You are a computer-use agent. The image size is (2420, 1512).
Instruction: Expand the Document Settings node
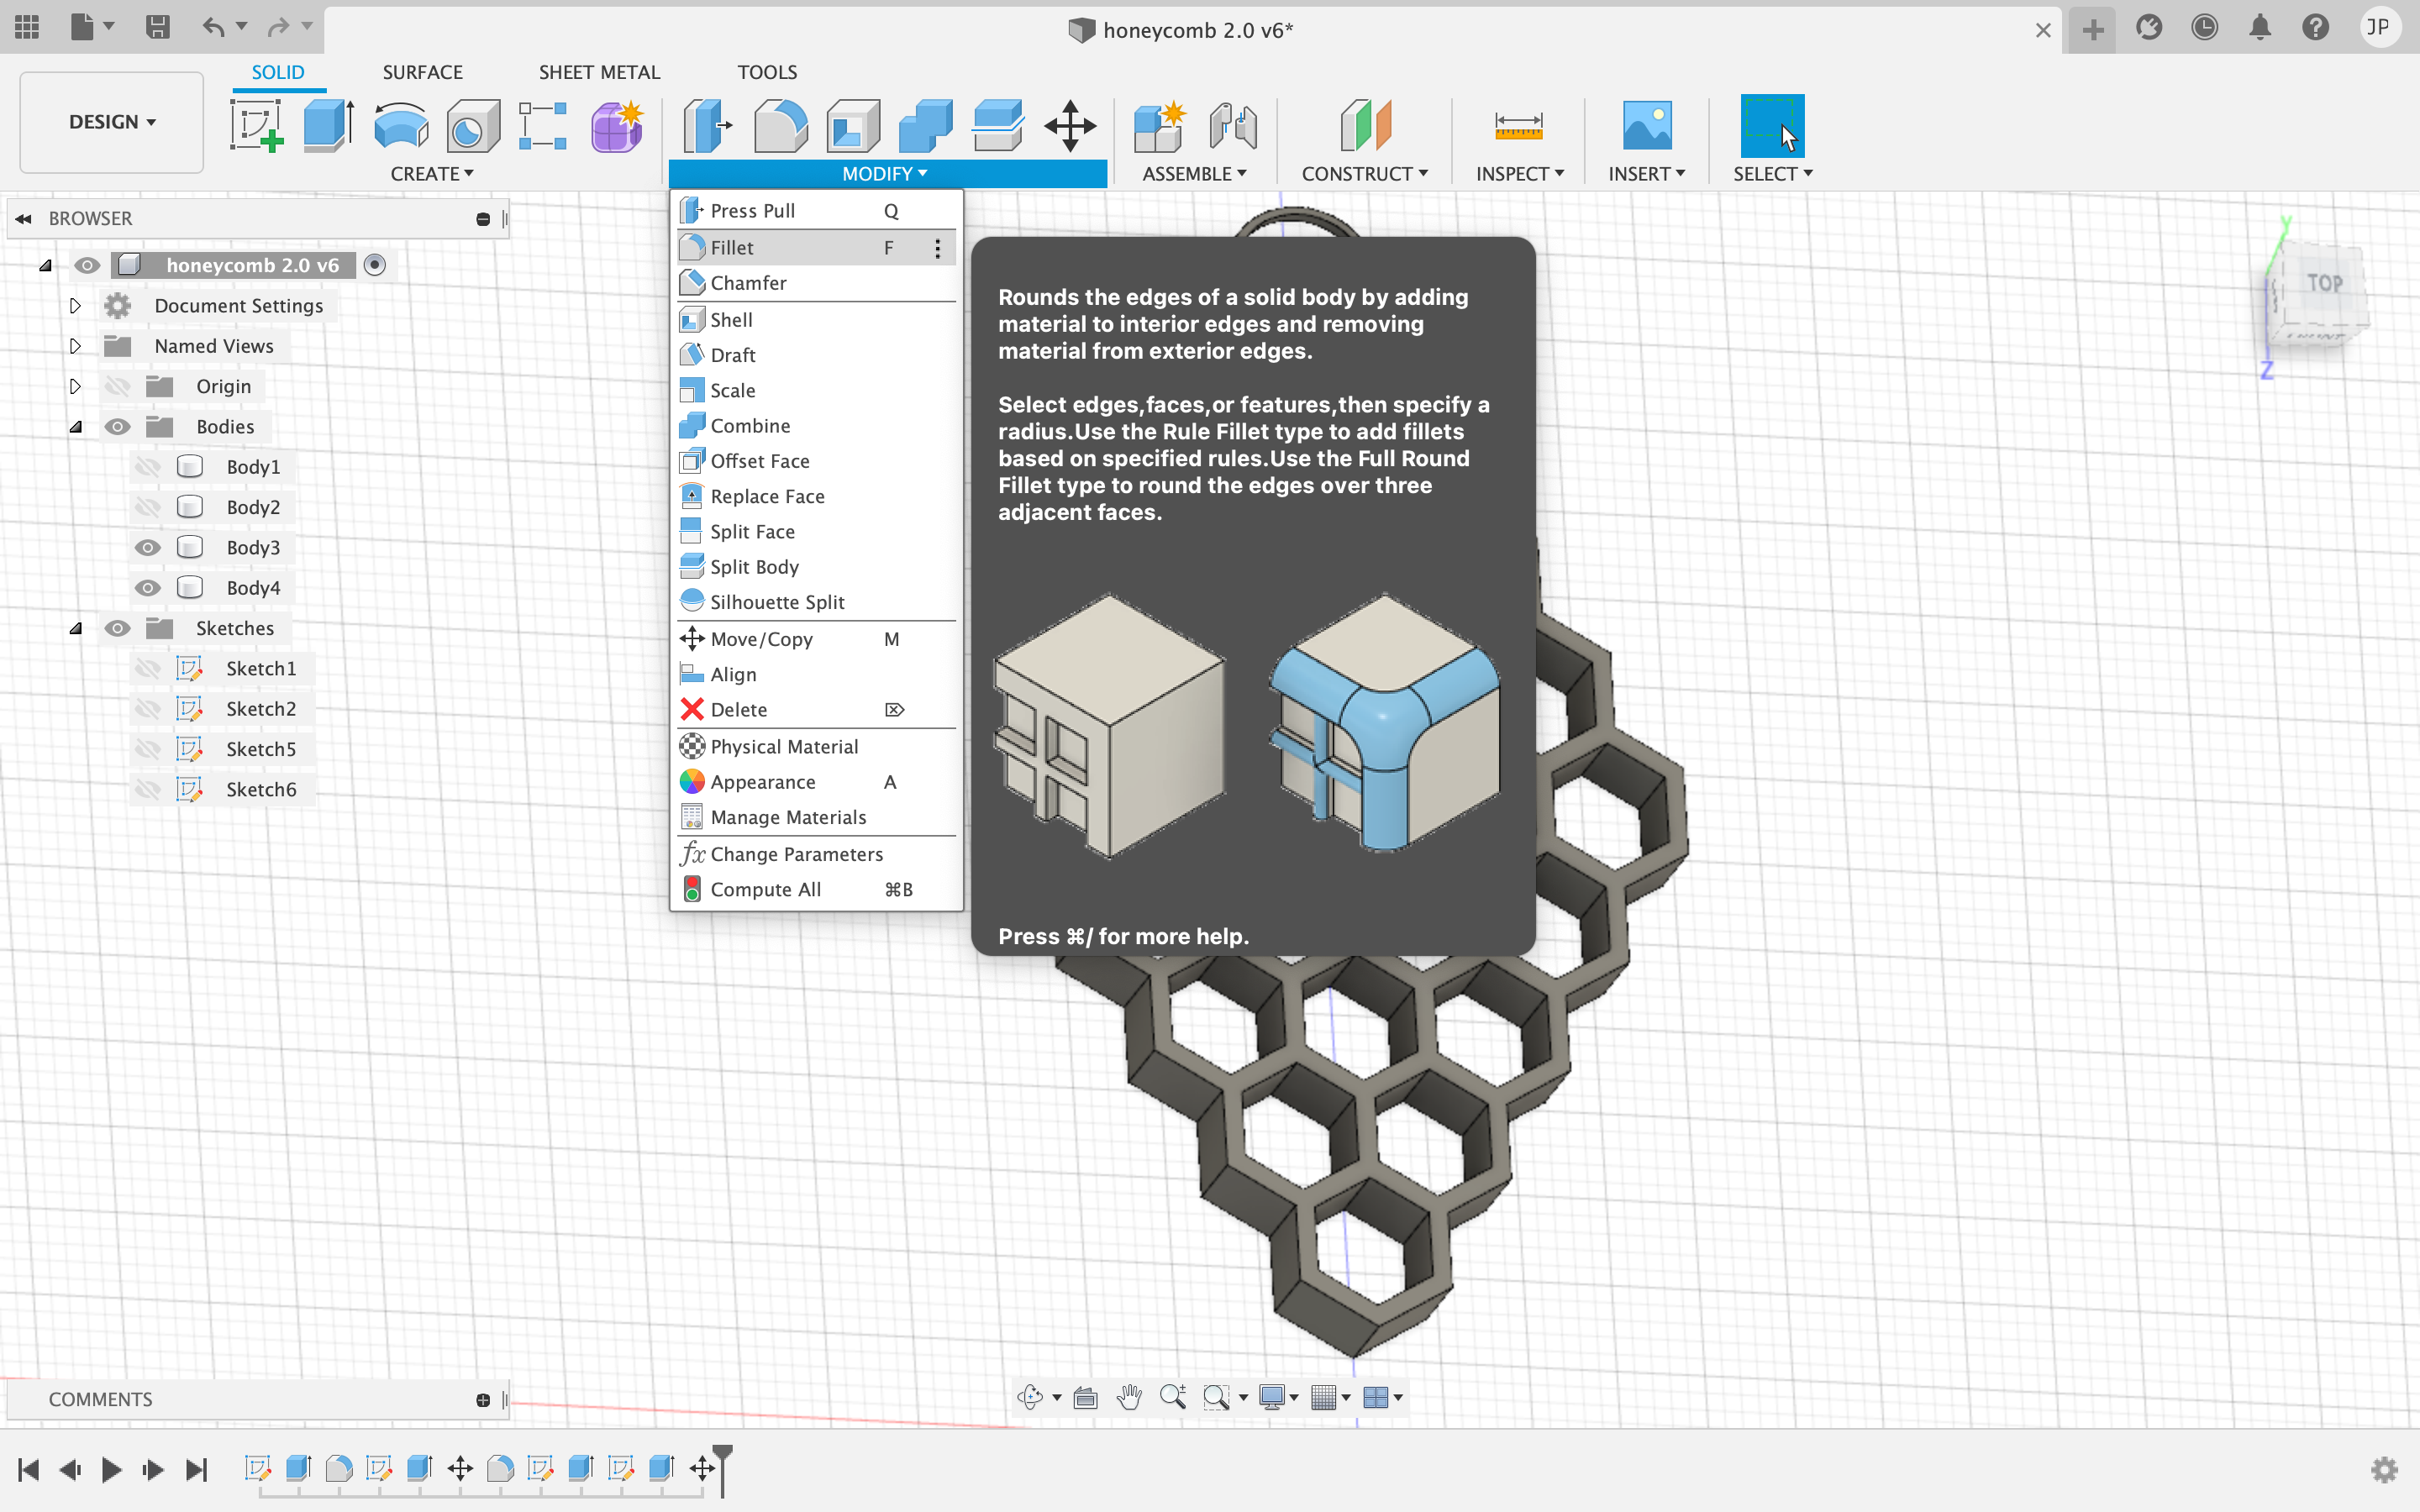coord(75,305)
